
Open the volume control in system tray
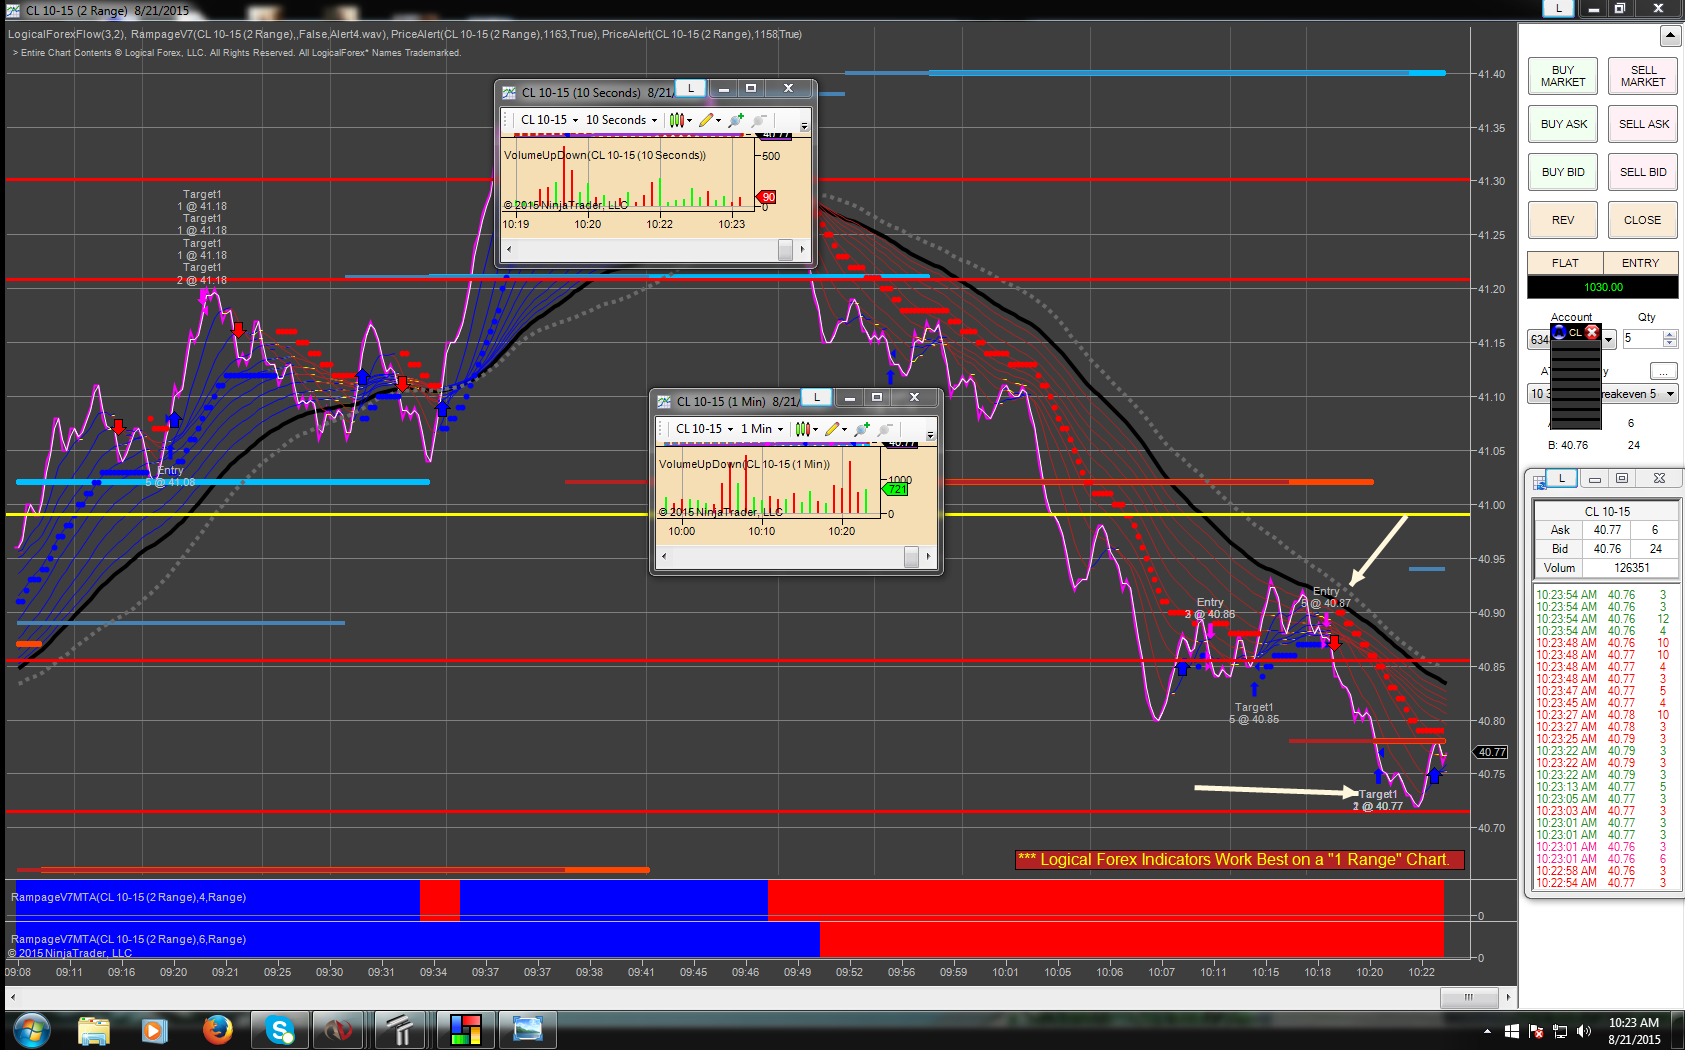coord(1583,1031)
